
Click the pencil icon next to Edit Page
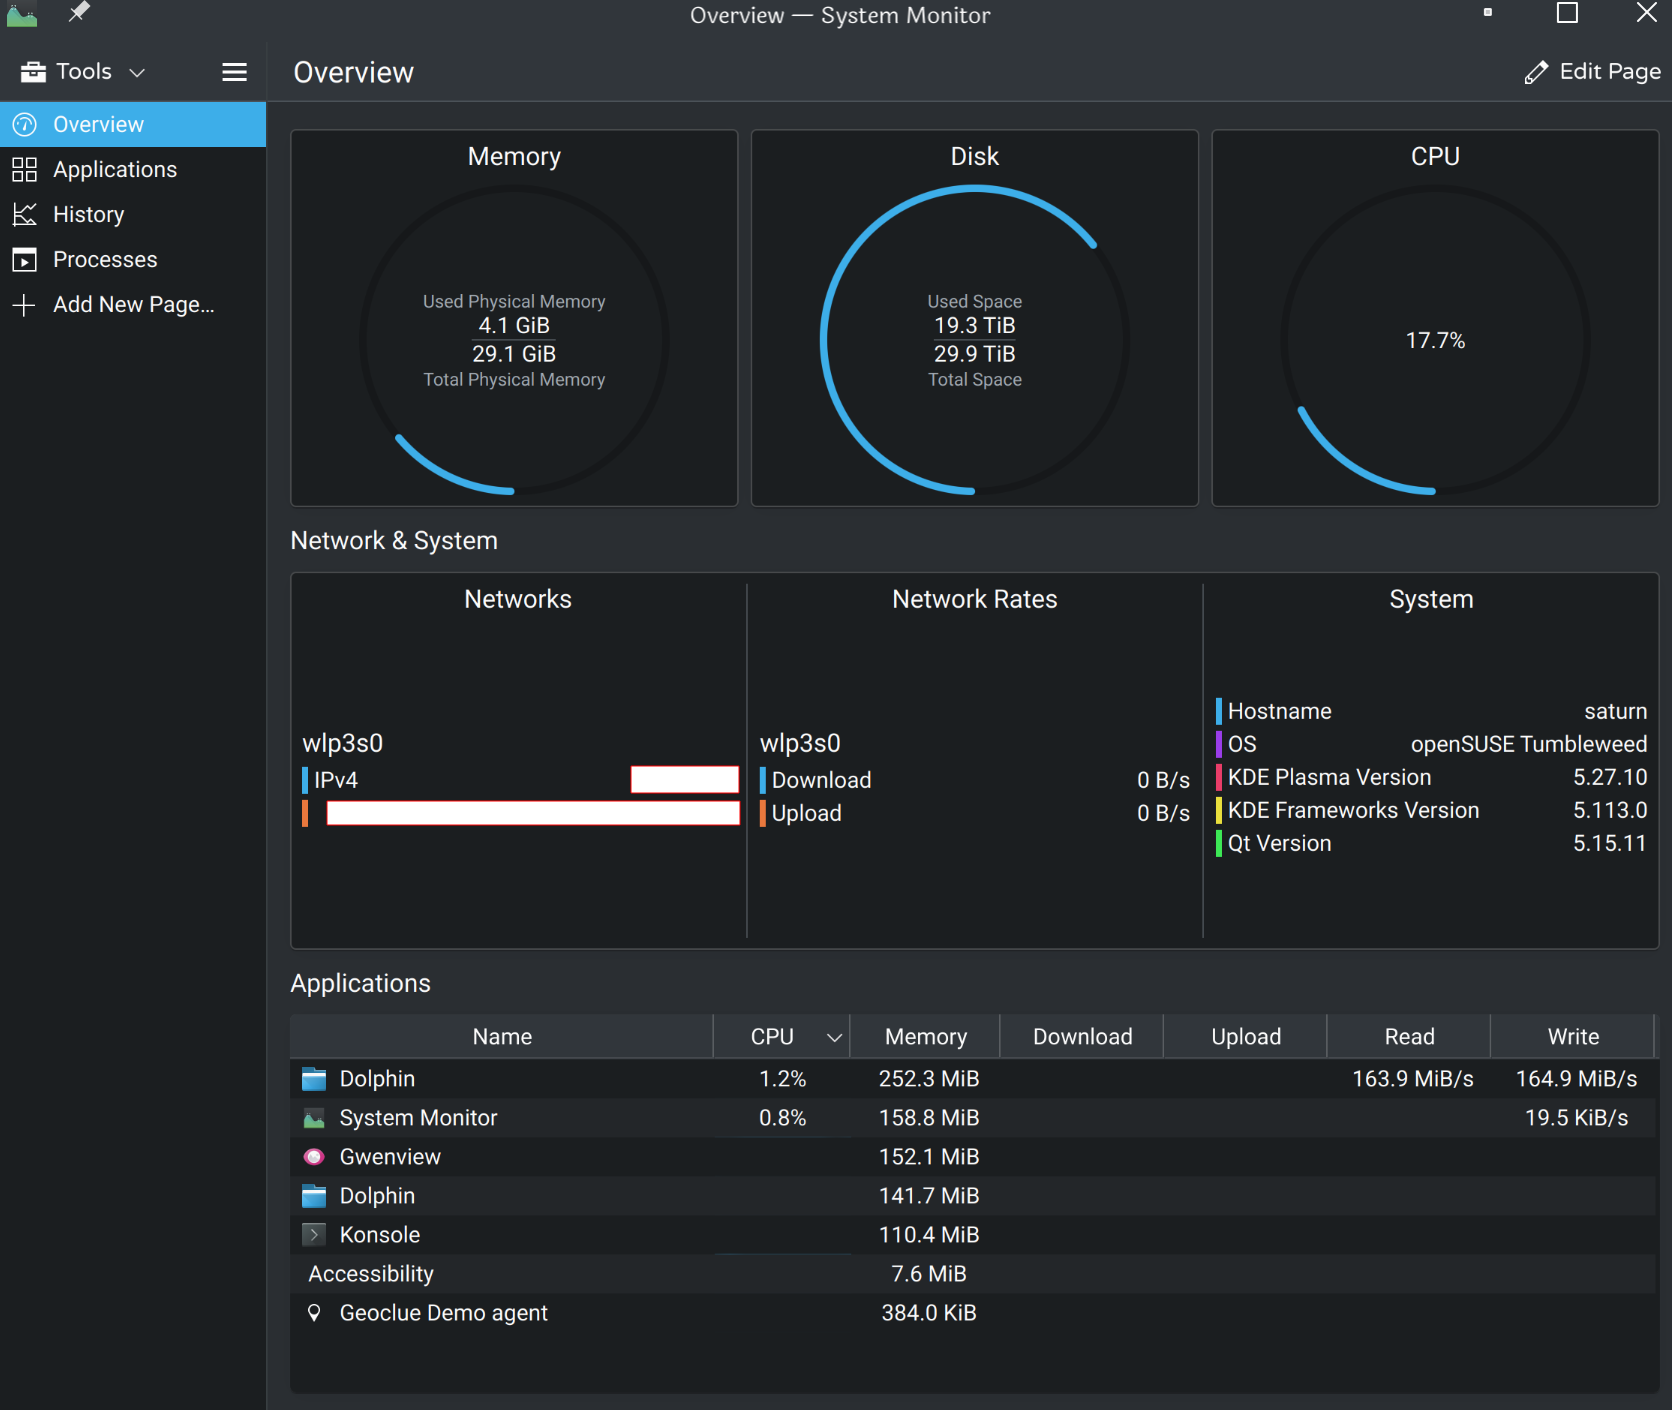pos(1536,72)
